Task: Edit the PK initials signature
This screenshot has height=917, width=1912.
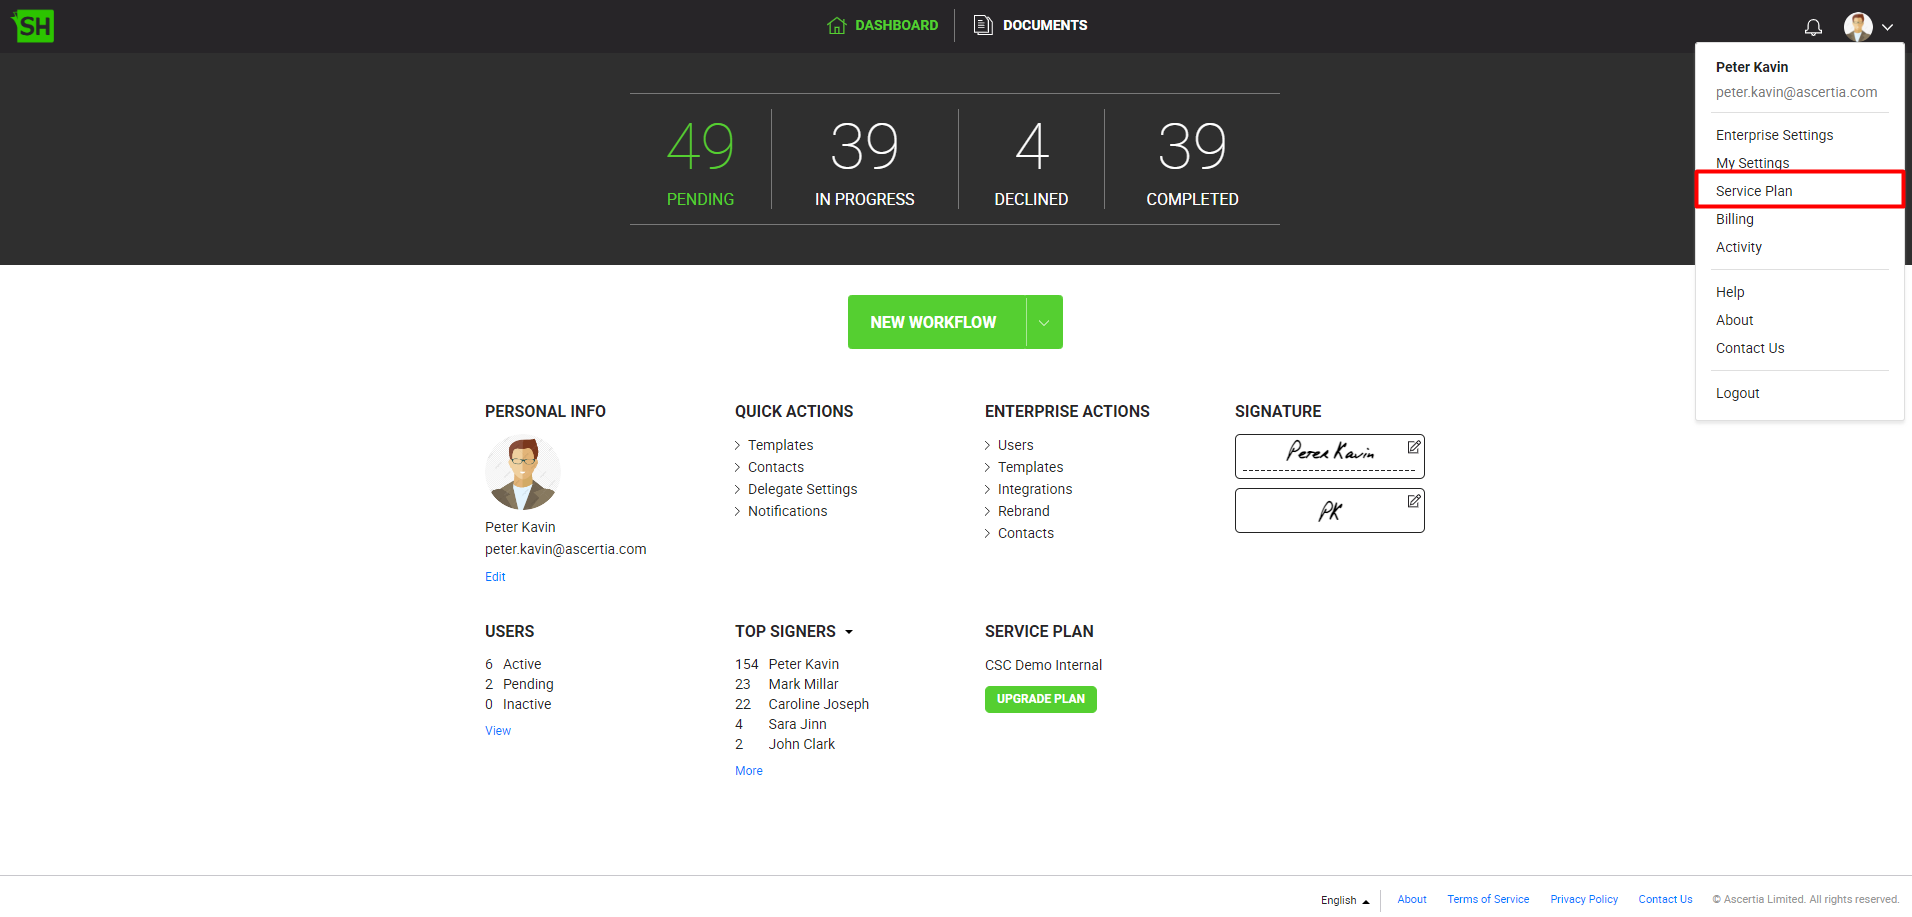Action: [1413, 501]
